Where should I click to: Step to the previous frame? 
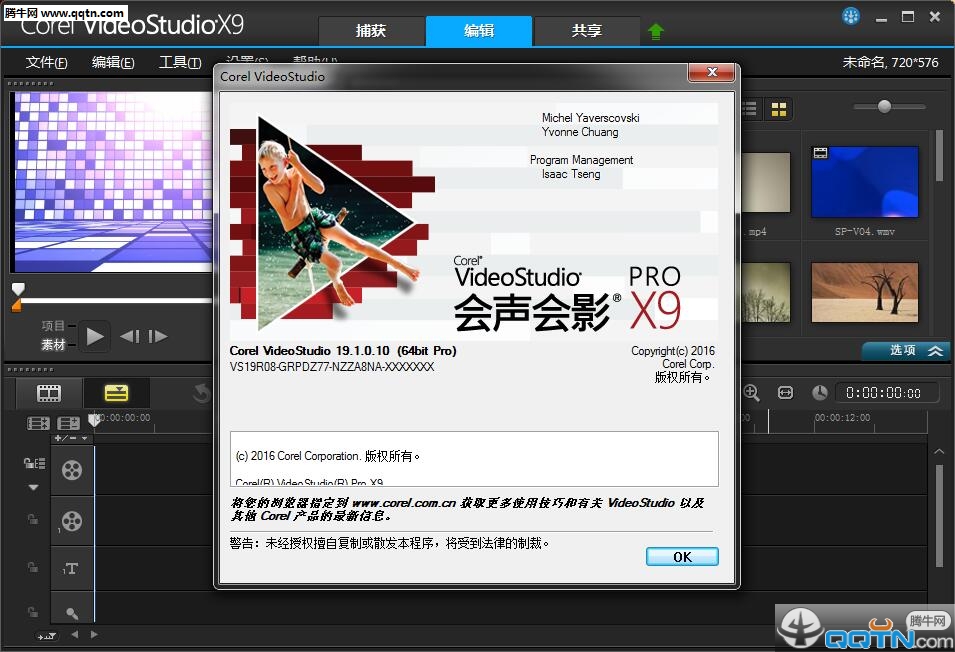point(130,336)
